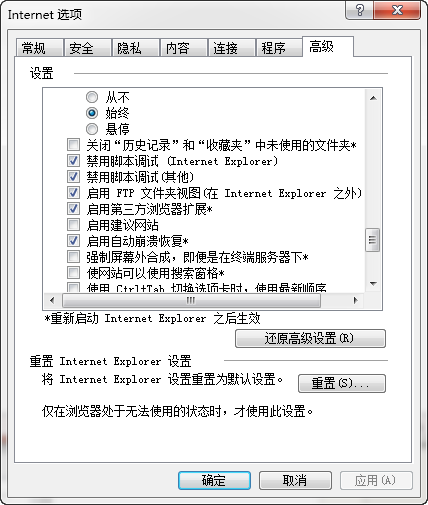
Task: Open the 隐私 tab
Action: tap(135, 48)
